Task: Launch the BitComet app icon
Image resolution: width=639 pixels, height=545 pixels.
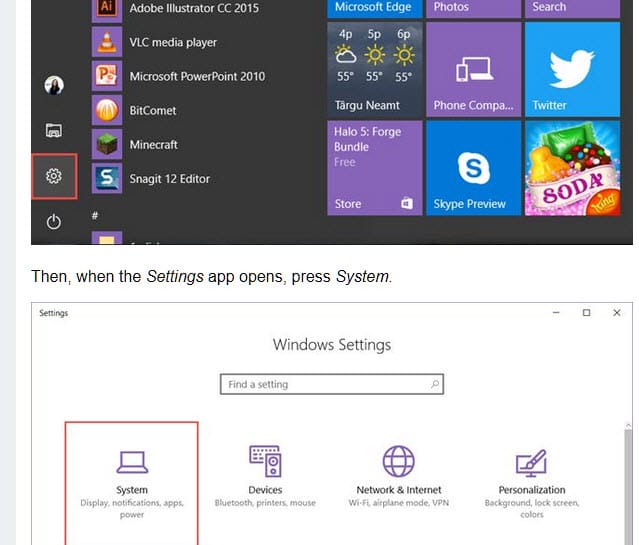Action: coord(107,110)
